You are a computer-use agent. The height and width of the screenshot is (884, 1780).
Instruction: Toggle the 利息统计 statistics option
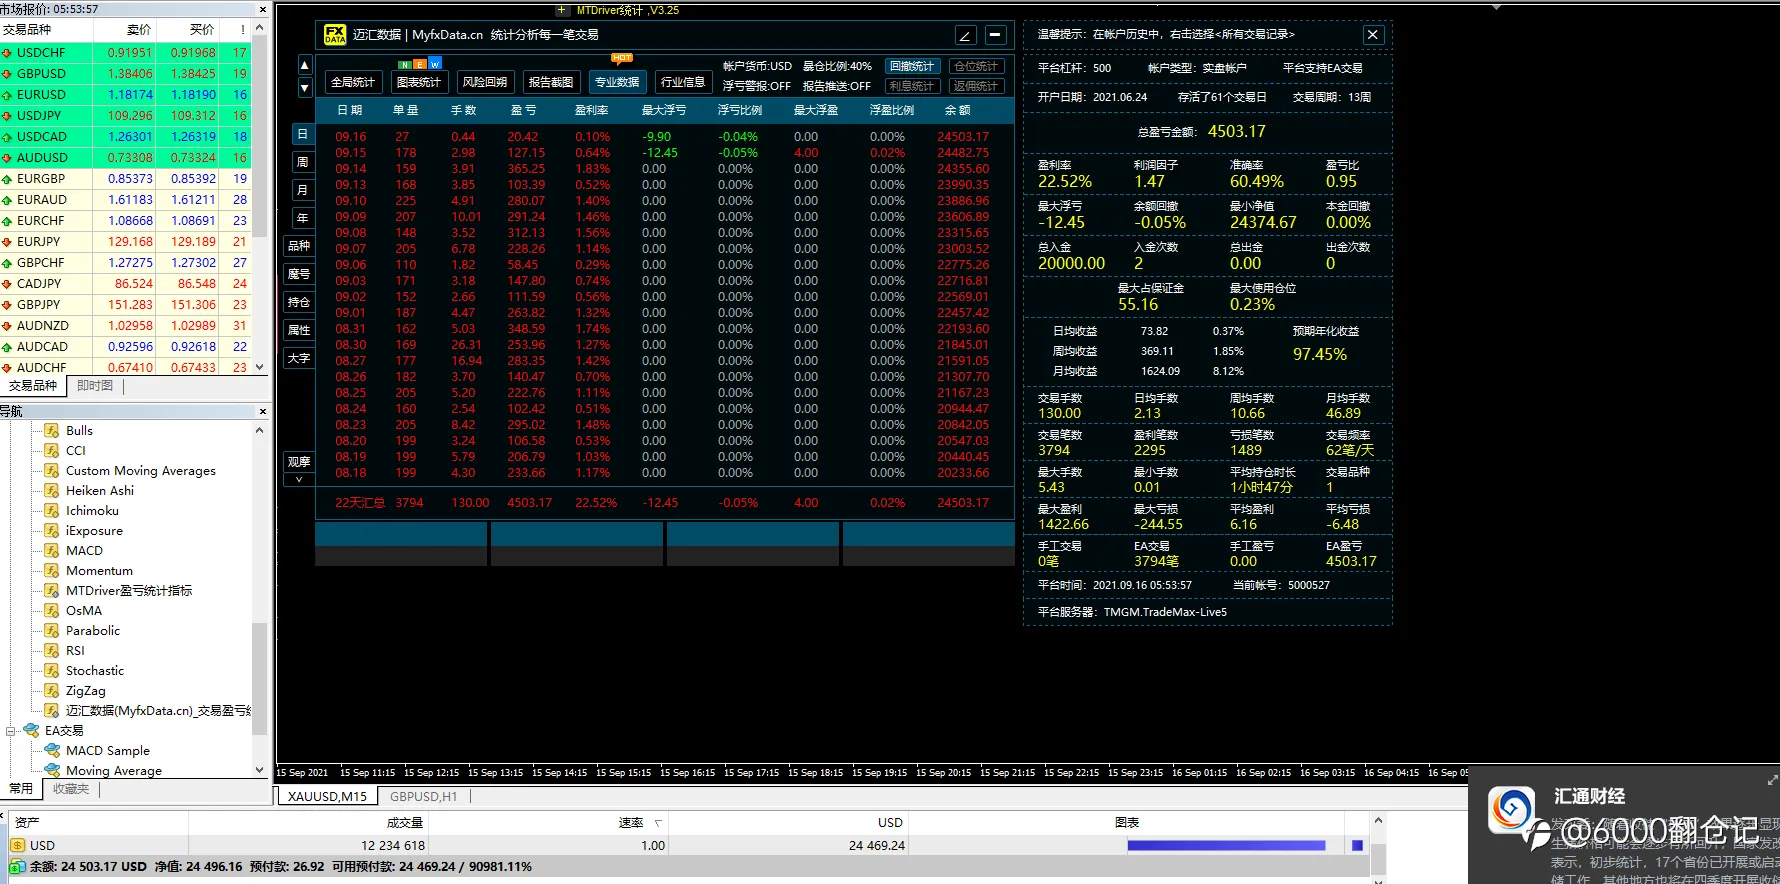pyautogui.click(x=912, y=87)
